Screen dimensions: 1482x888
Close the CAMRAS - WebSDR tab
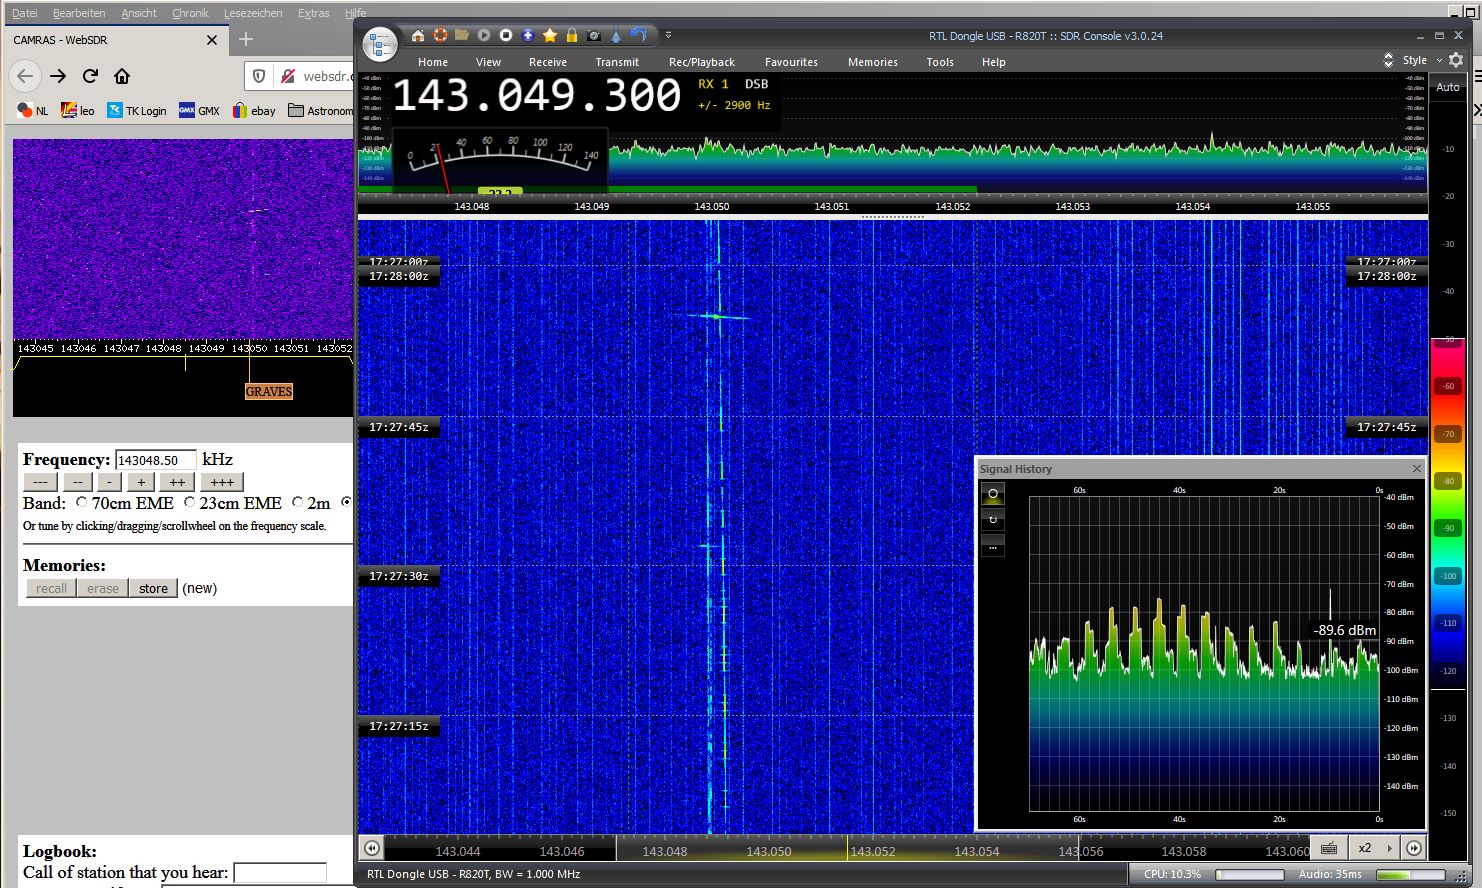click(212, 40)
